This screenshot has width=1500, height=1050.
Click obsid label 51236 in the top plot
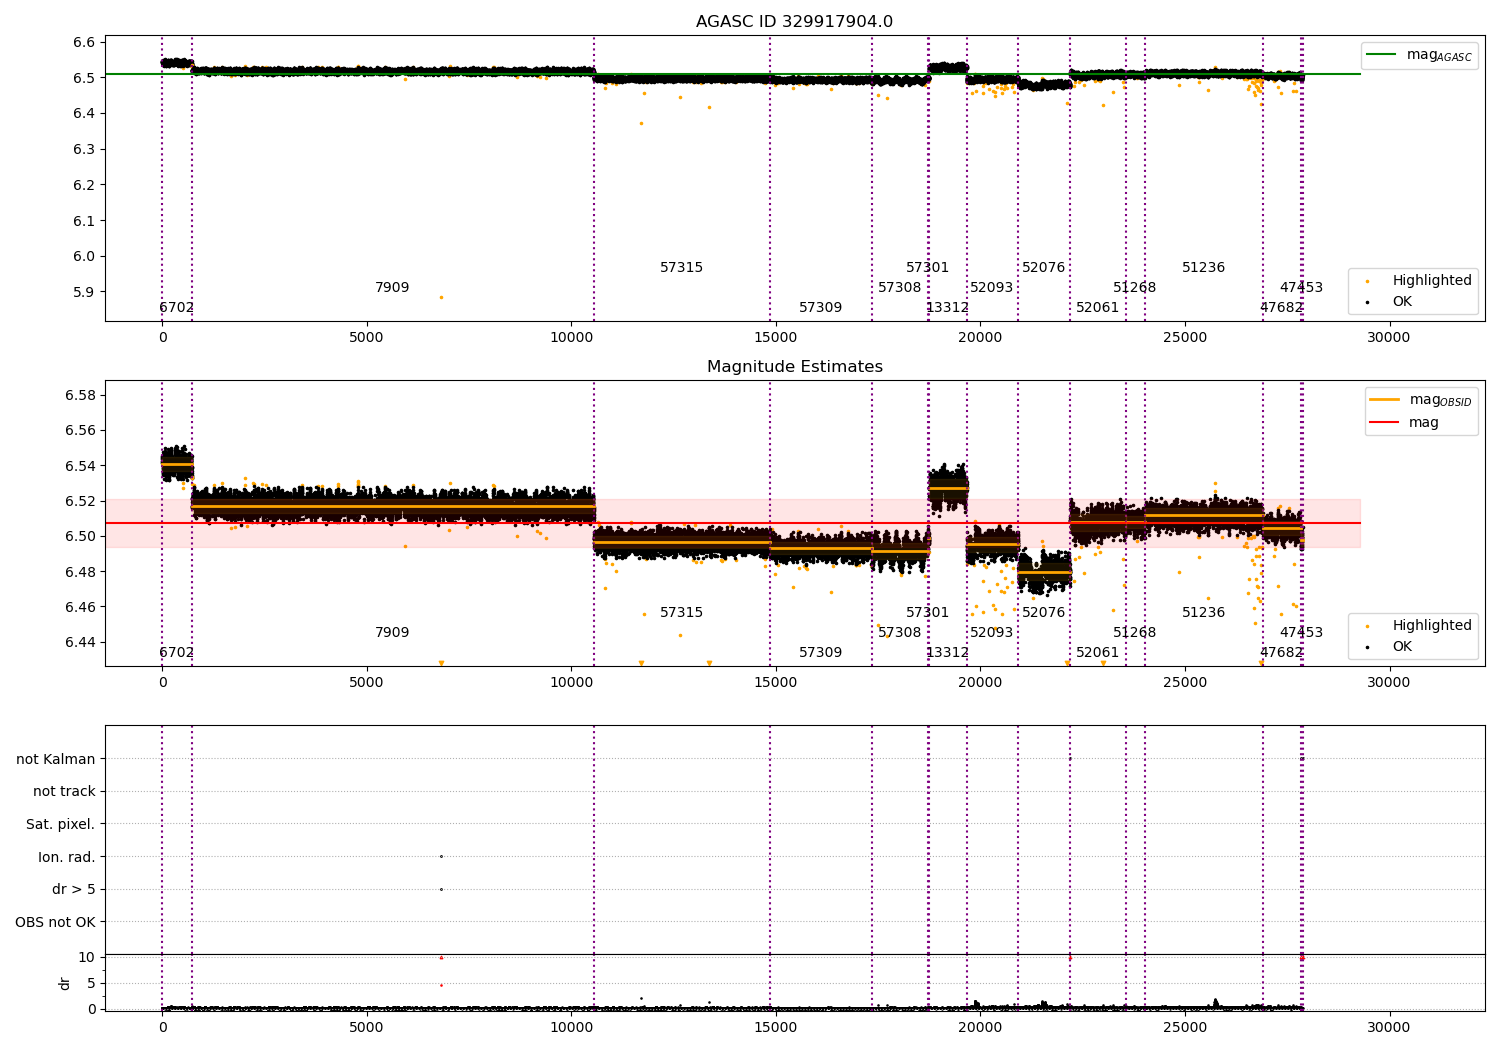(x=1203, y=268)
